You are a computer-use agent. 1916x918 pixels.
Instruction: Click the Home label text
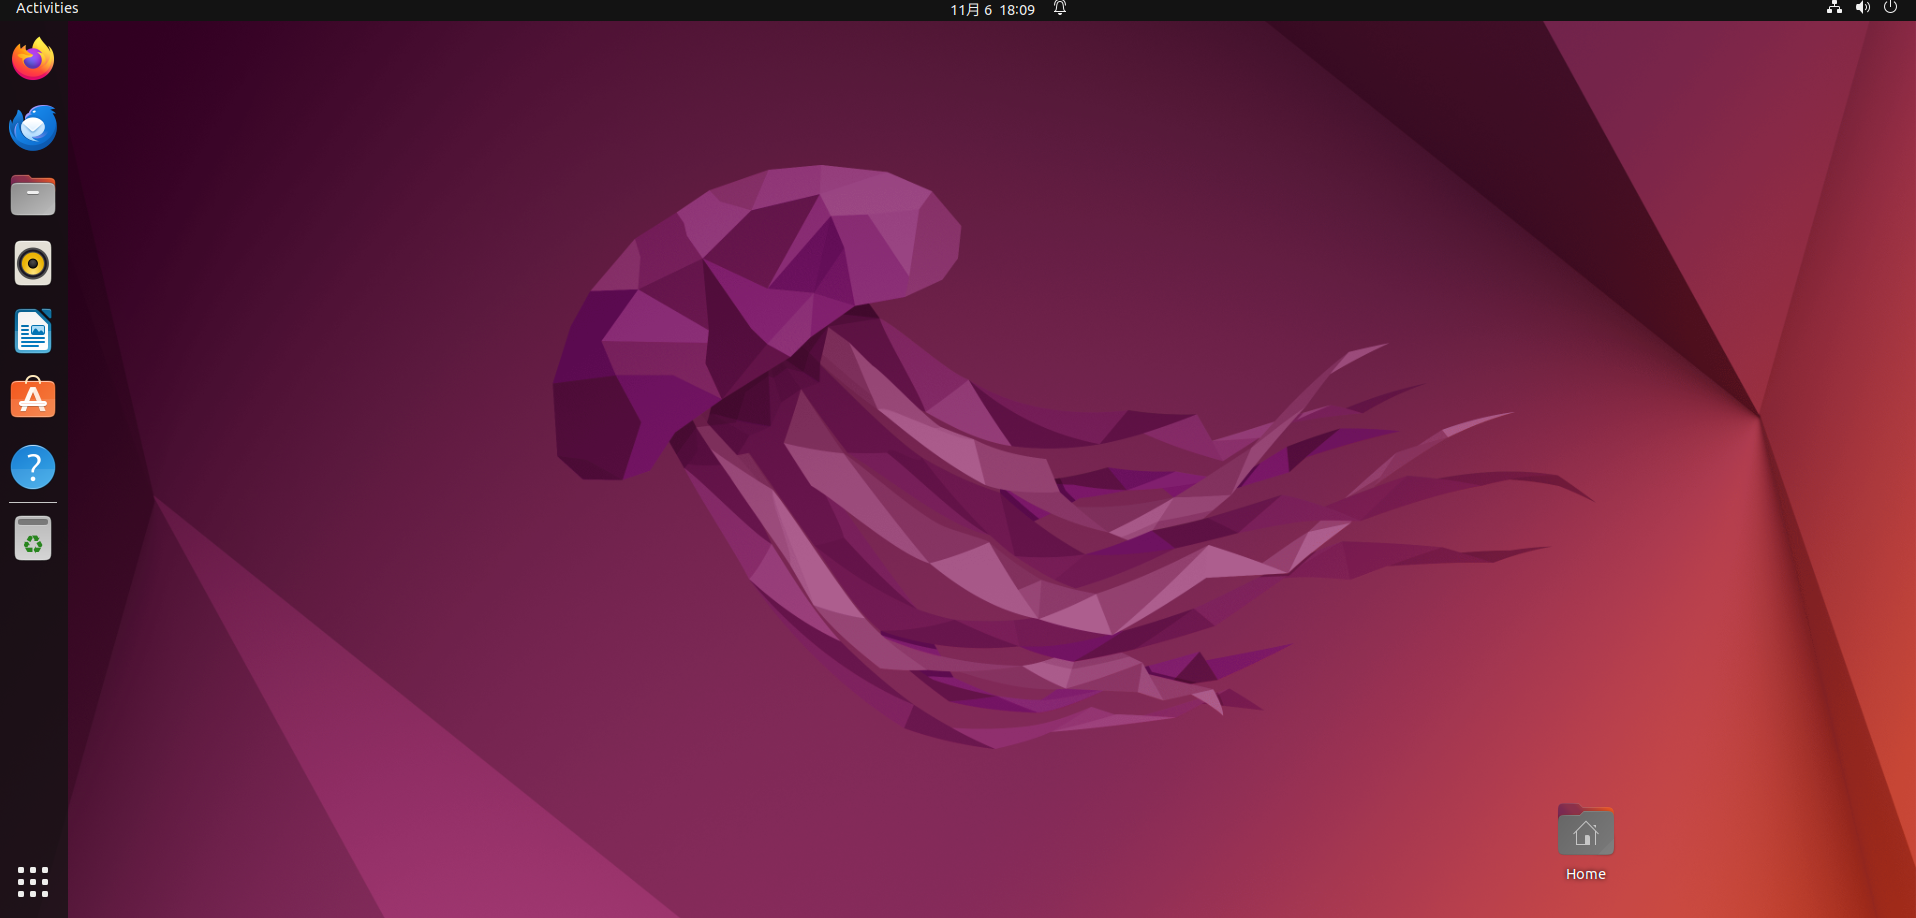1586,874
